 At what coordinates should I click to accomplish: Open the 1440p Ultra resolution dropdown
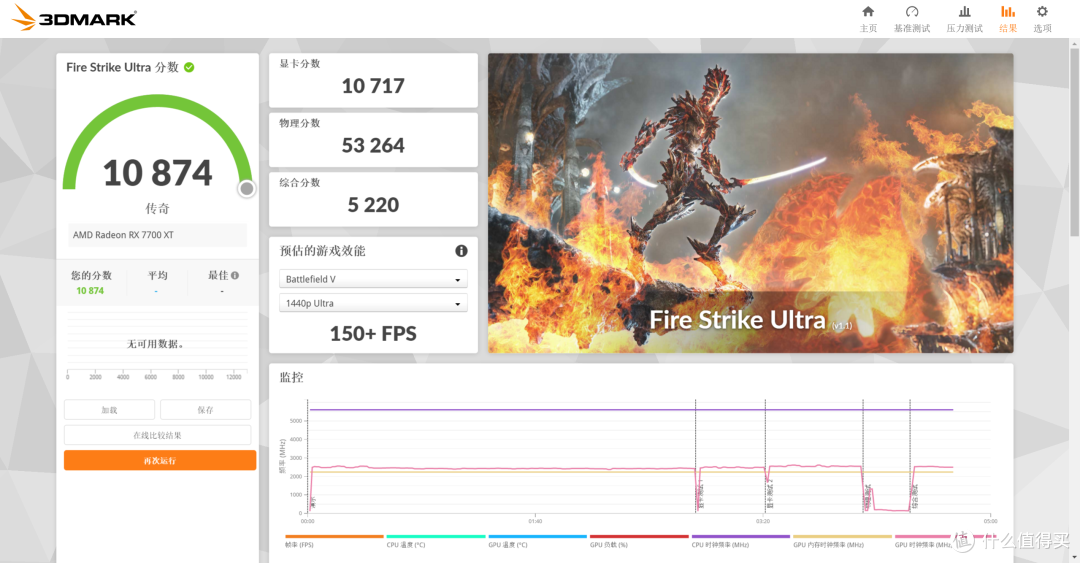[x=373, y=303]
